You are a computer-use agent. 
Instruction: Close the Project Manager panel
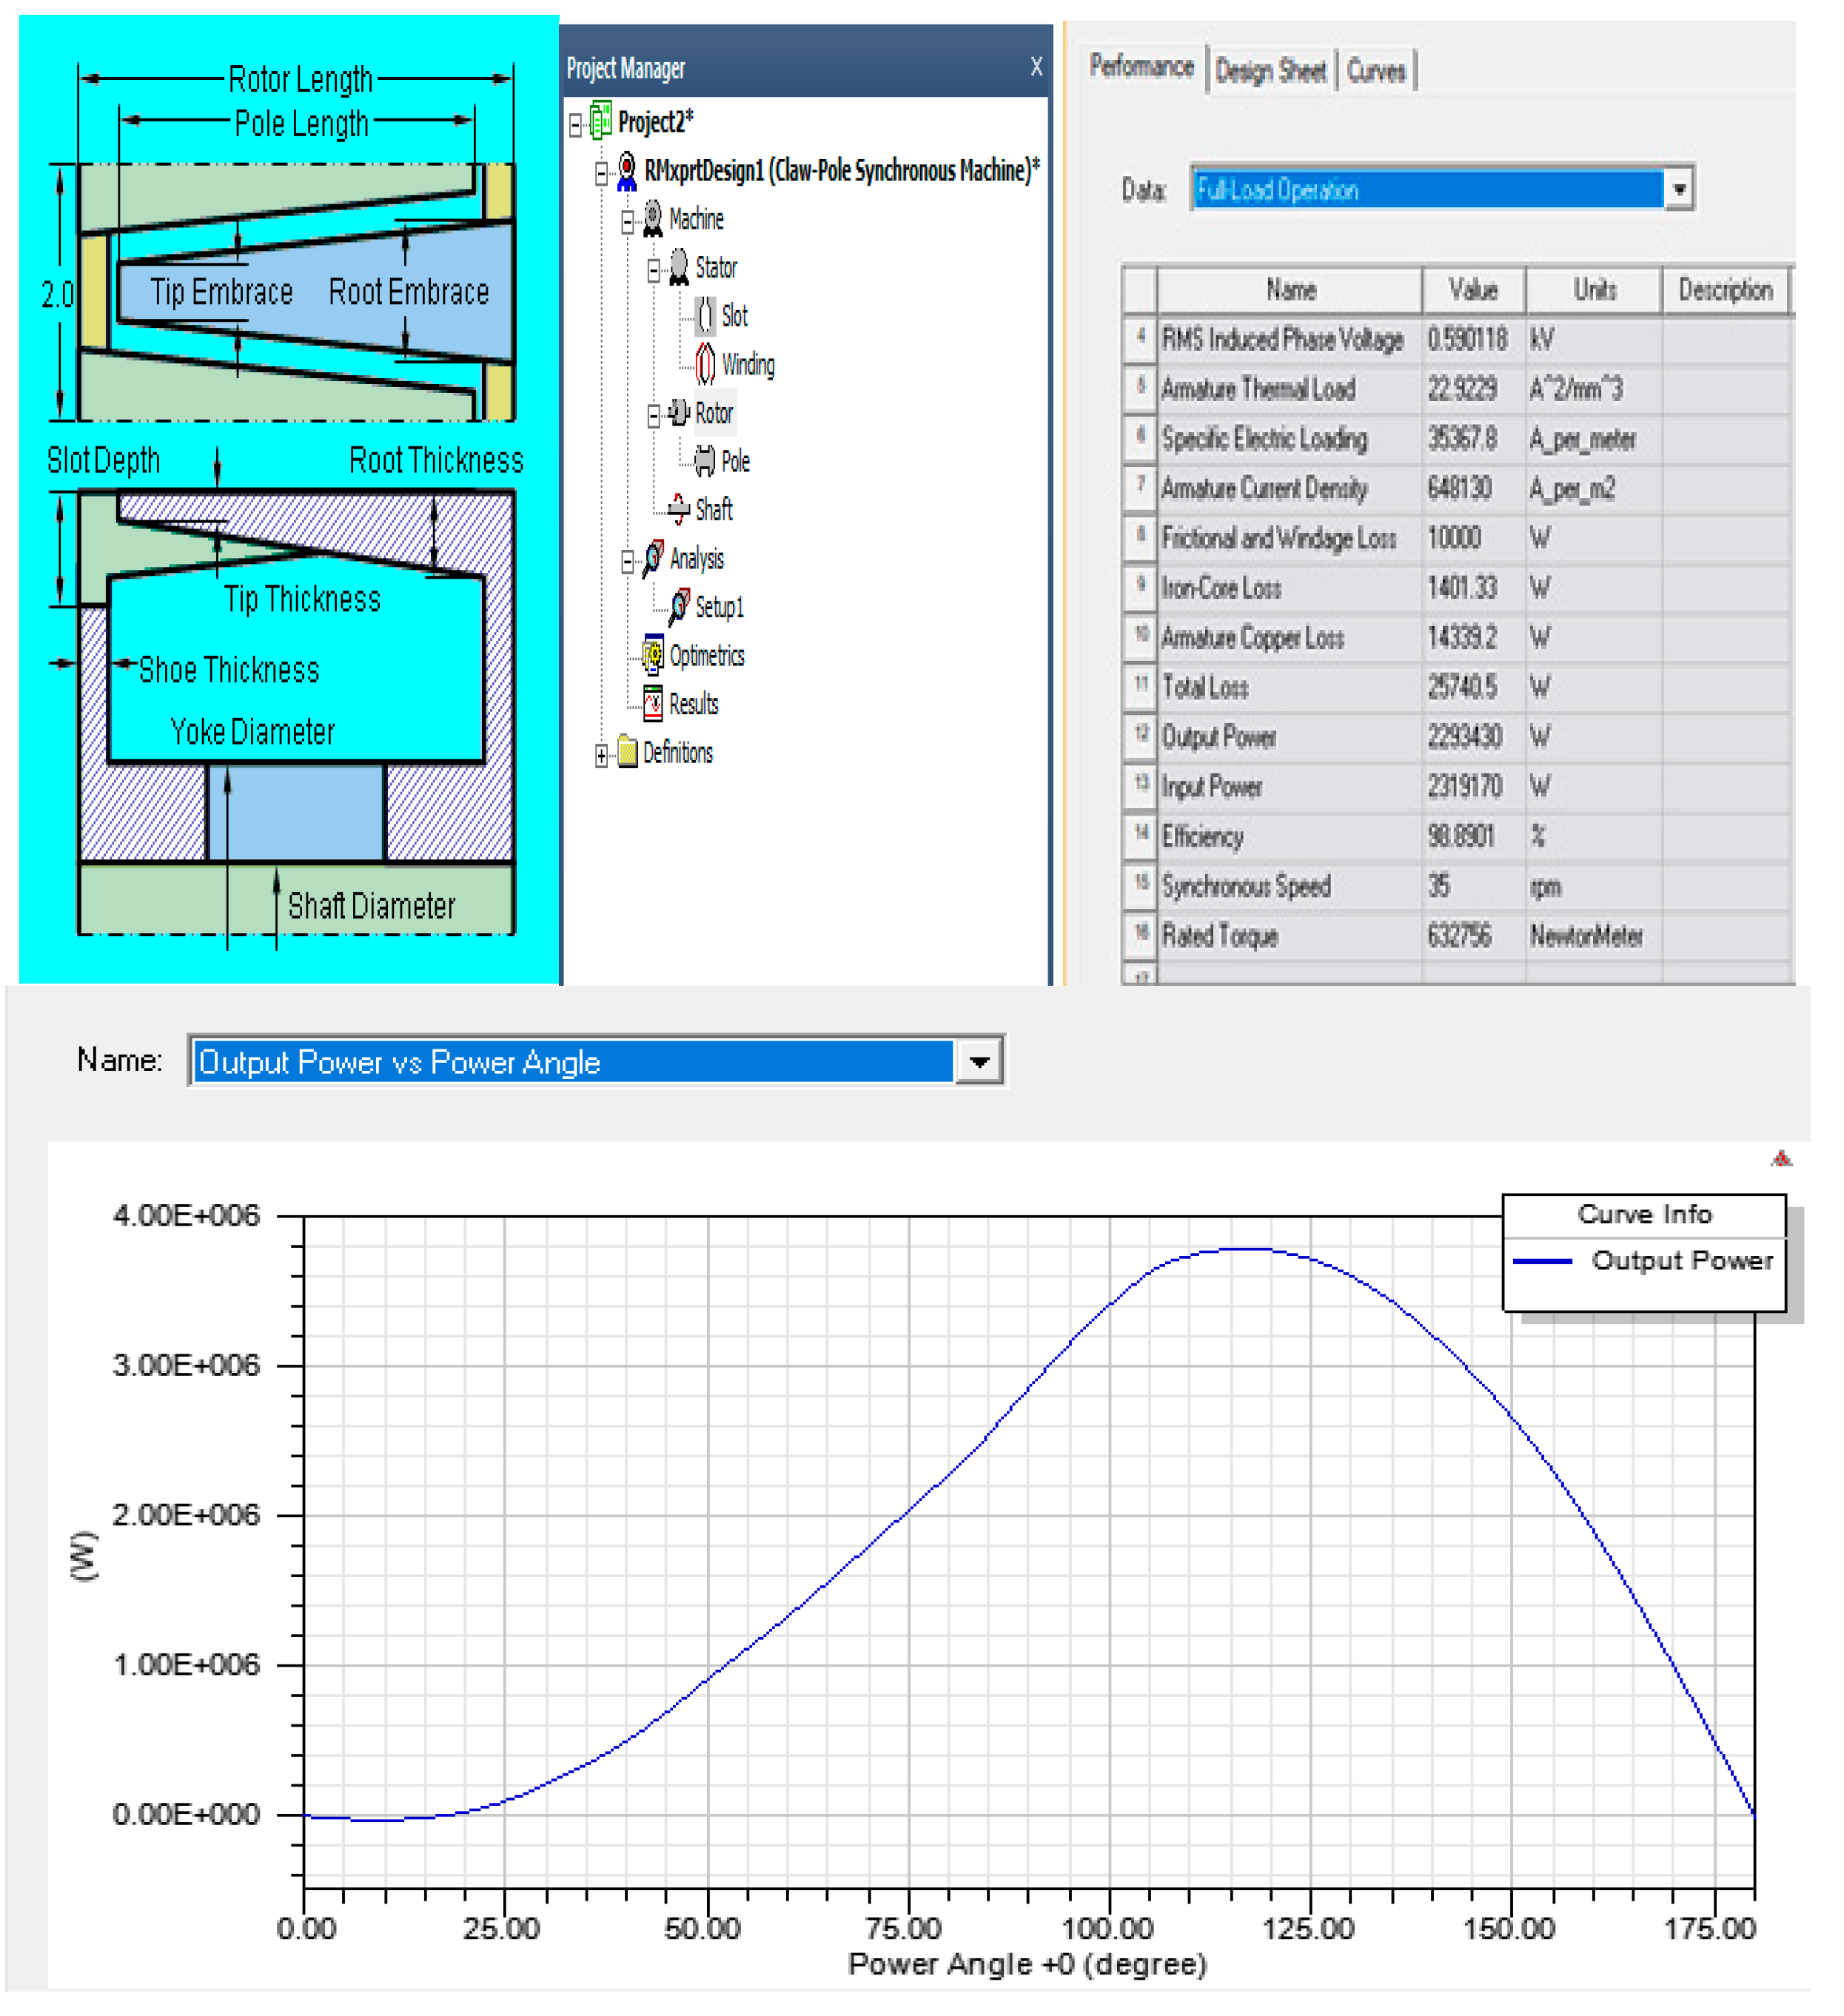1037,67
